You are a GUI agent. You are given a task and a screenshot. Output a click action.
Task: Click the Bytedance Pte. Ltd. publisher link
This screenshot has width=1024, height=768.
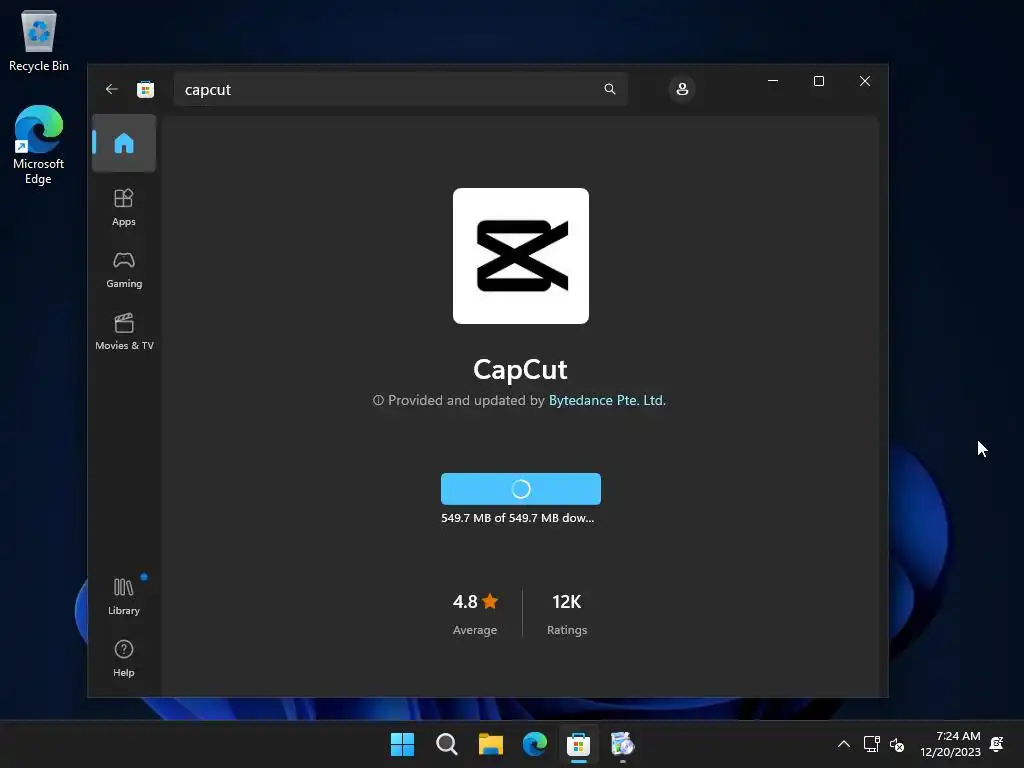click(607, 400)
